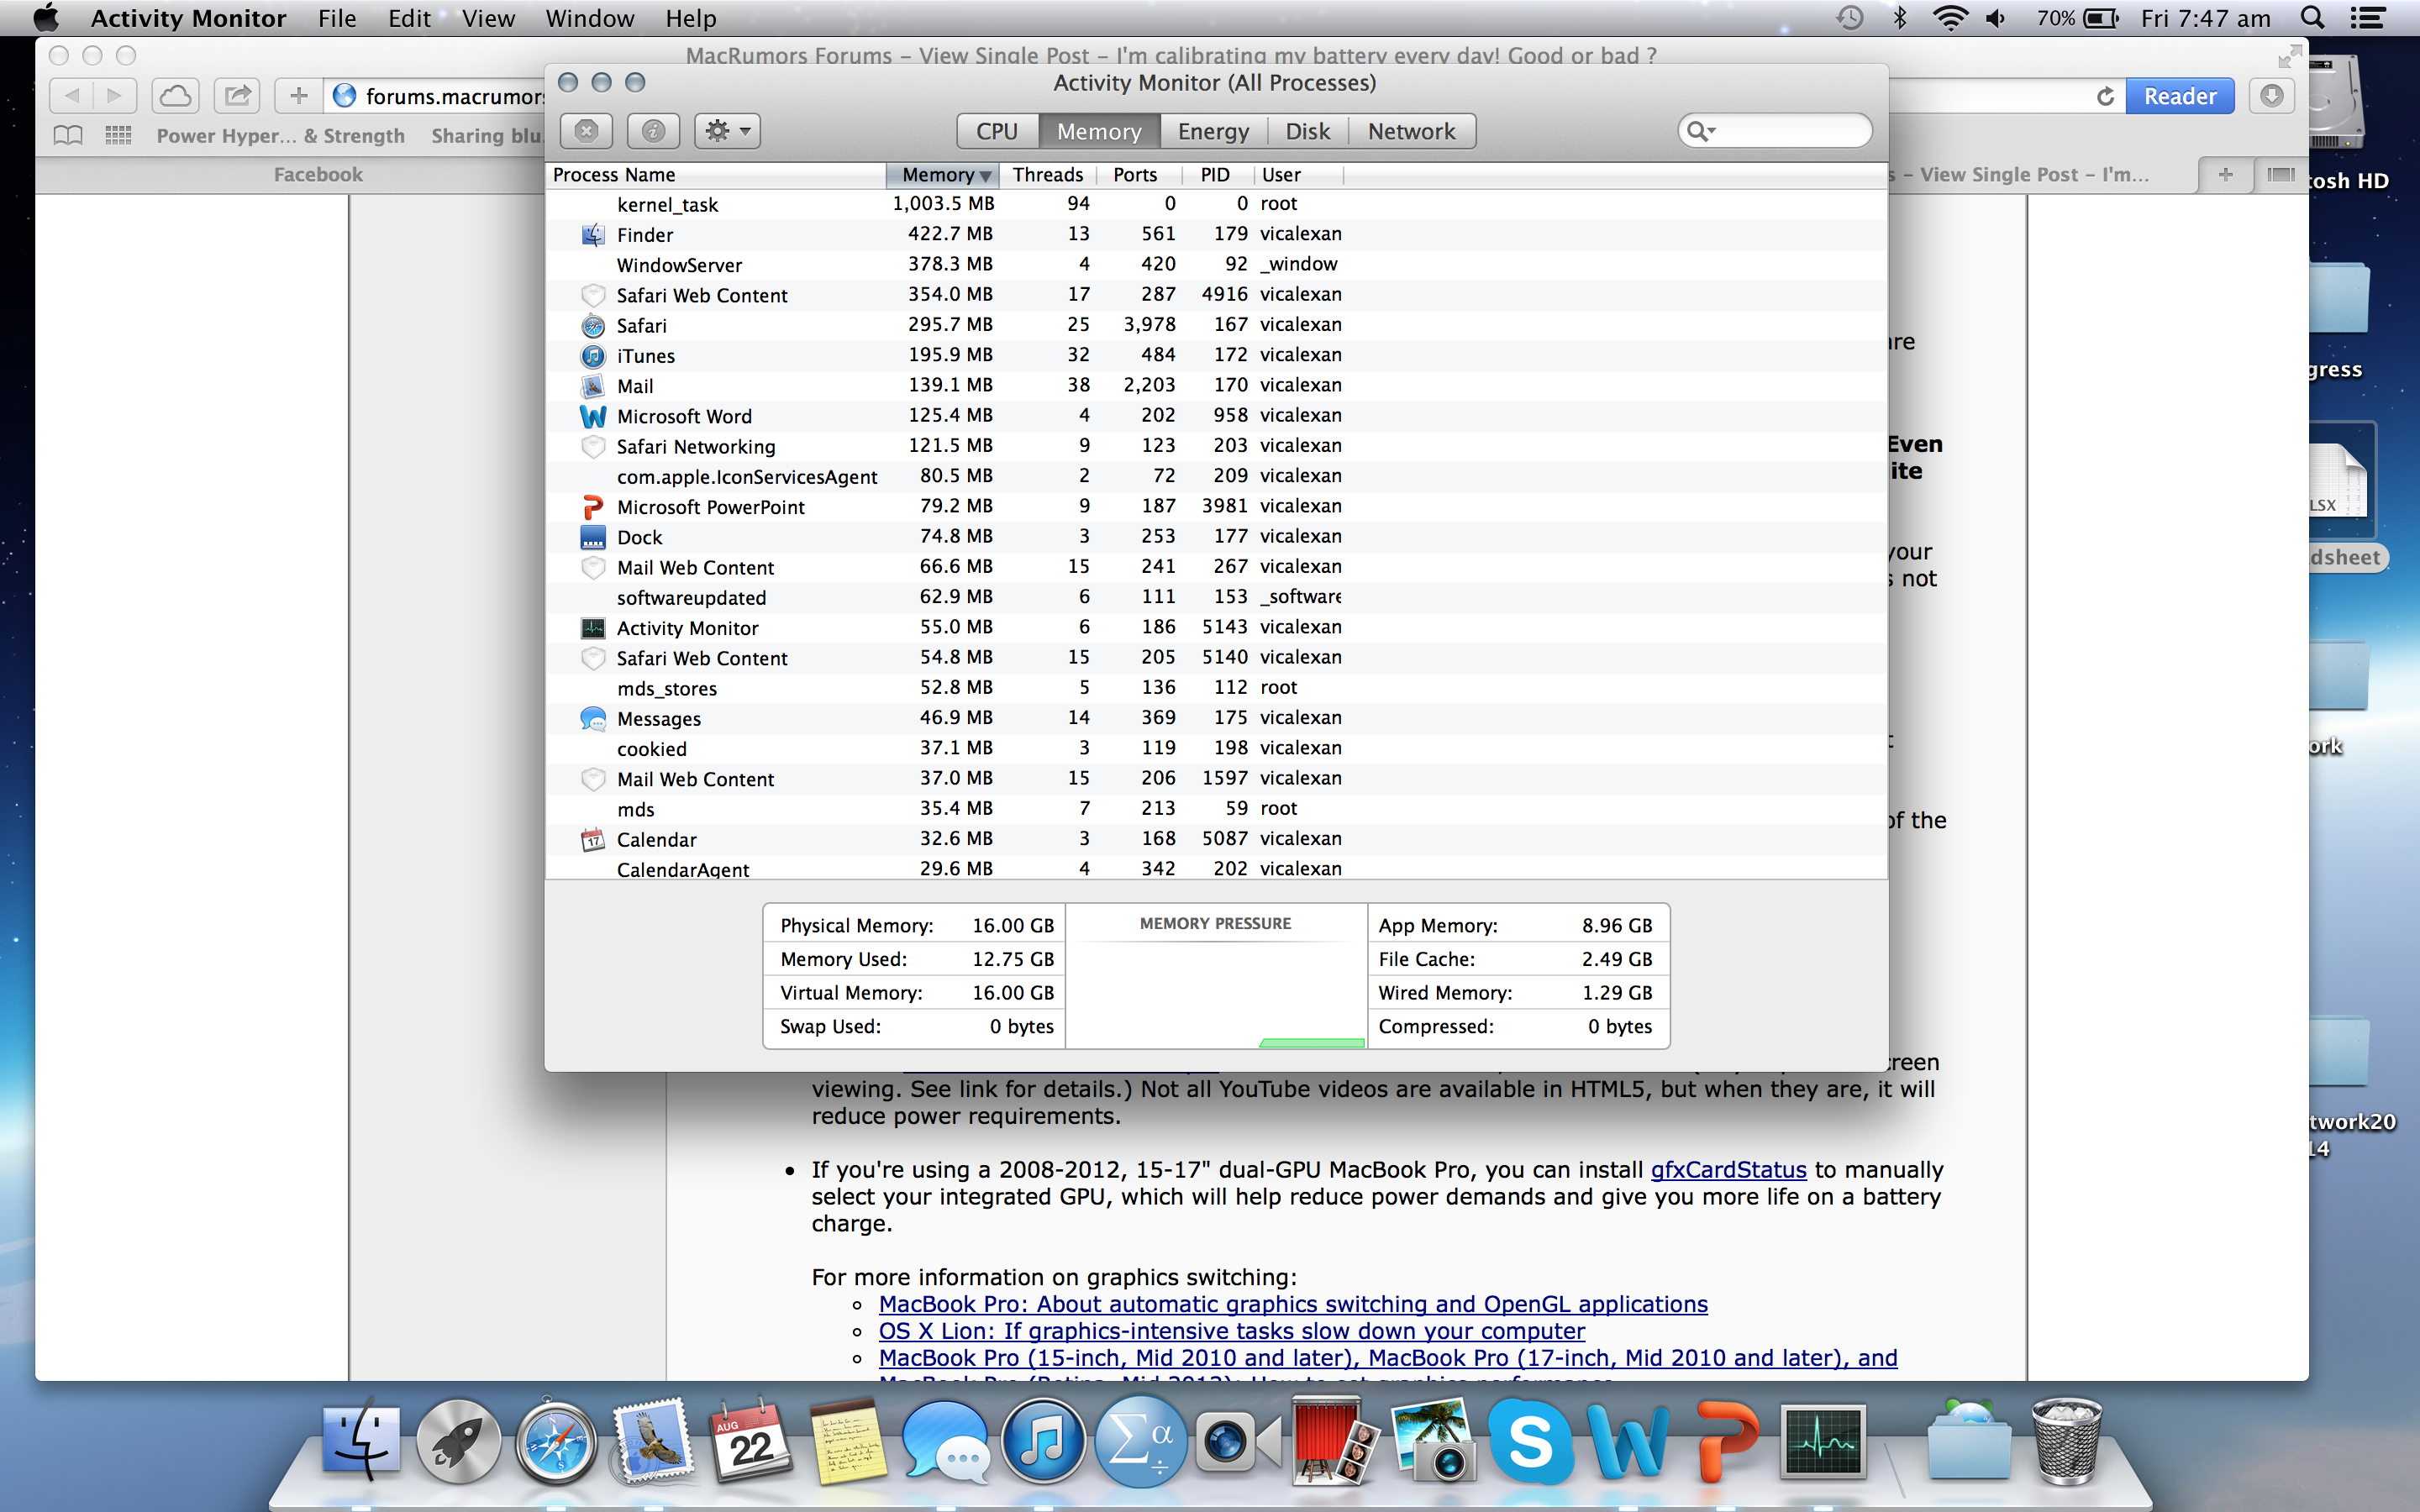This screenshot has height=1512, width=2420.
Task: Select the Activity Monitor icon in process list
Action: pyautogui.click(x=593, y=628)
